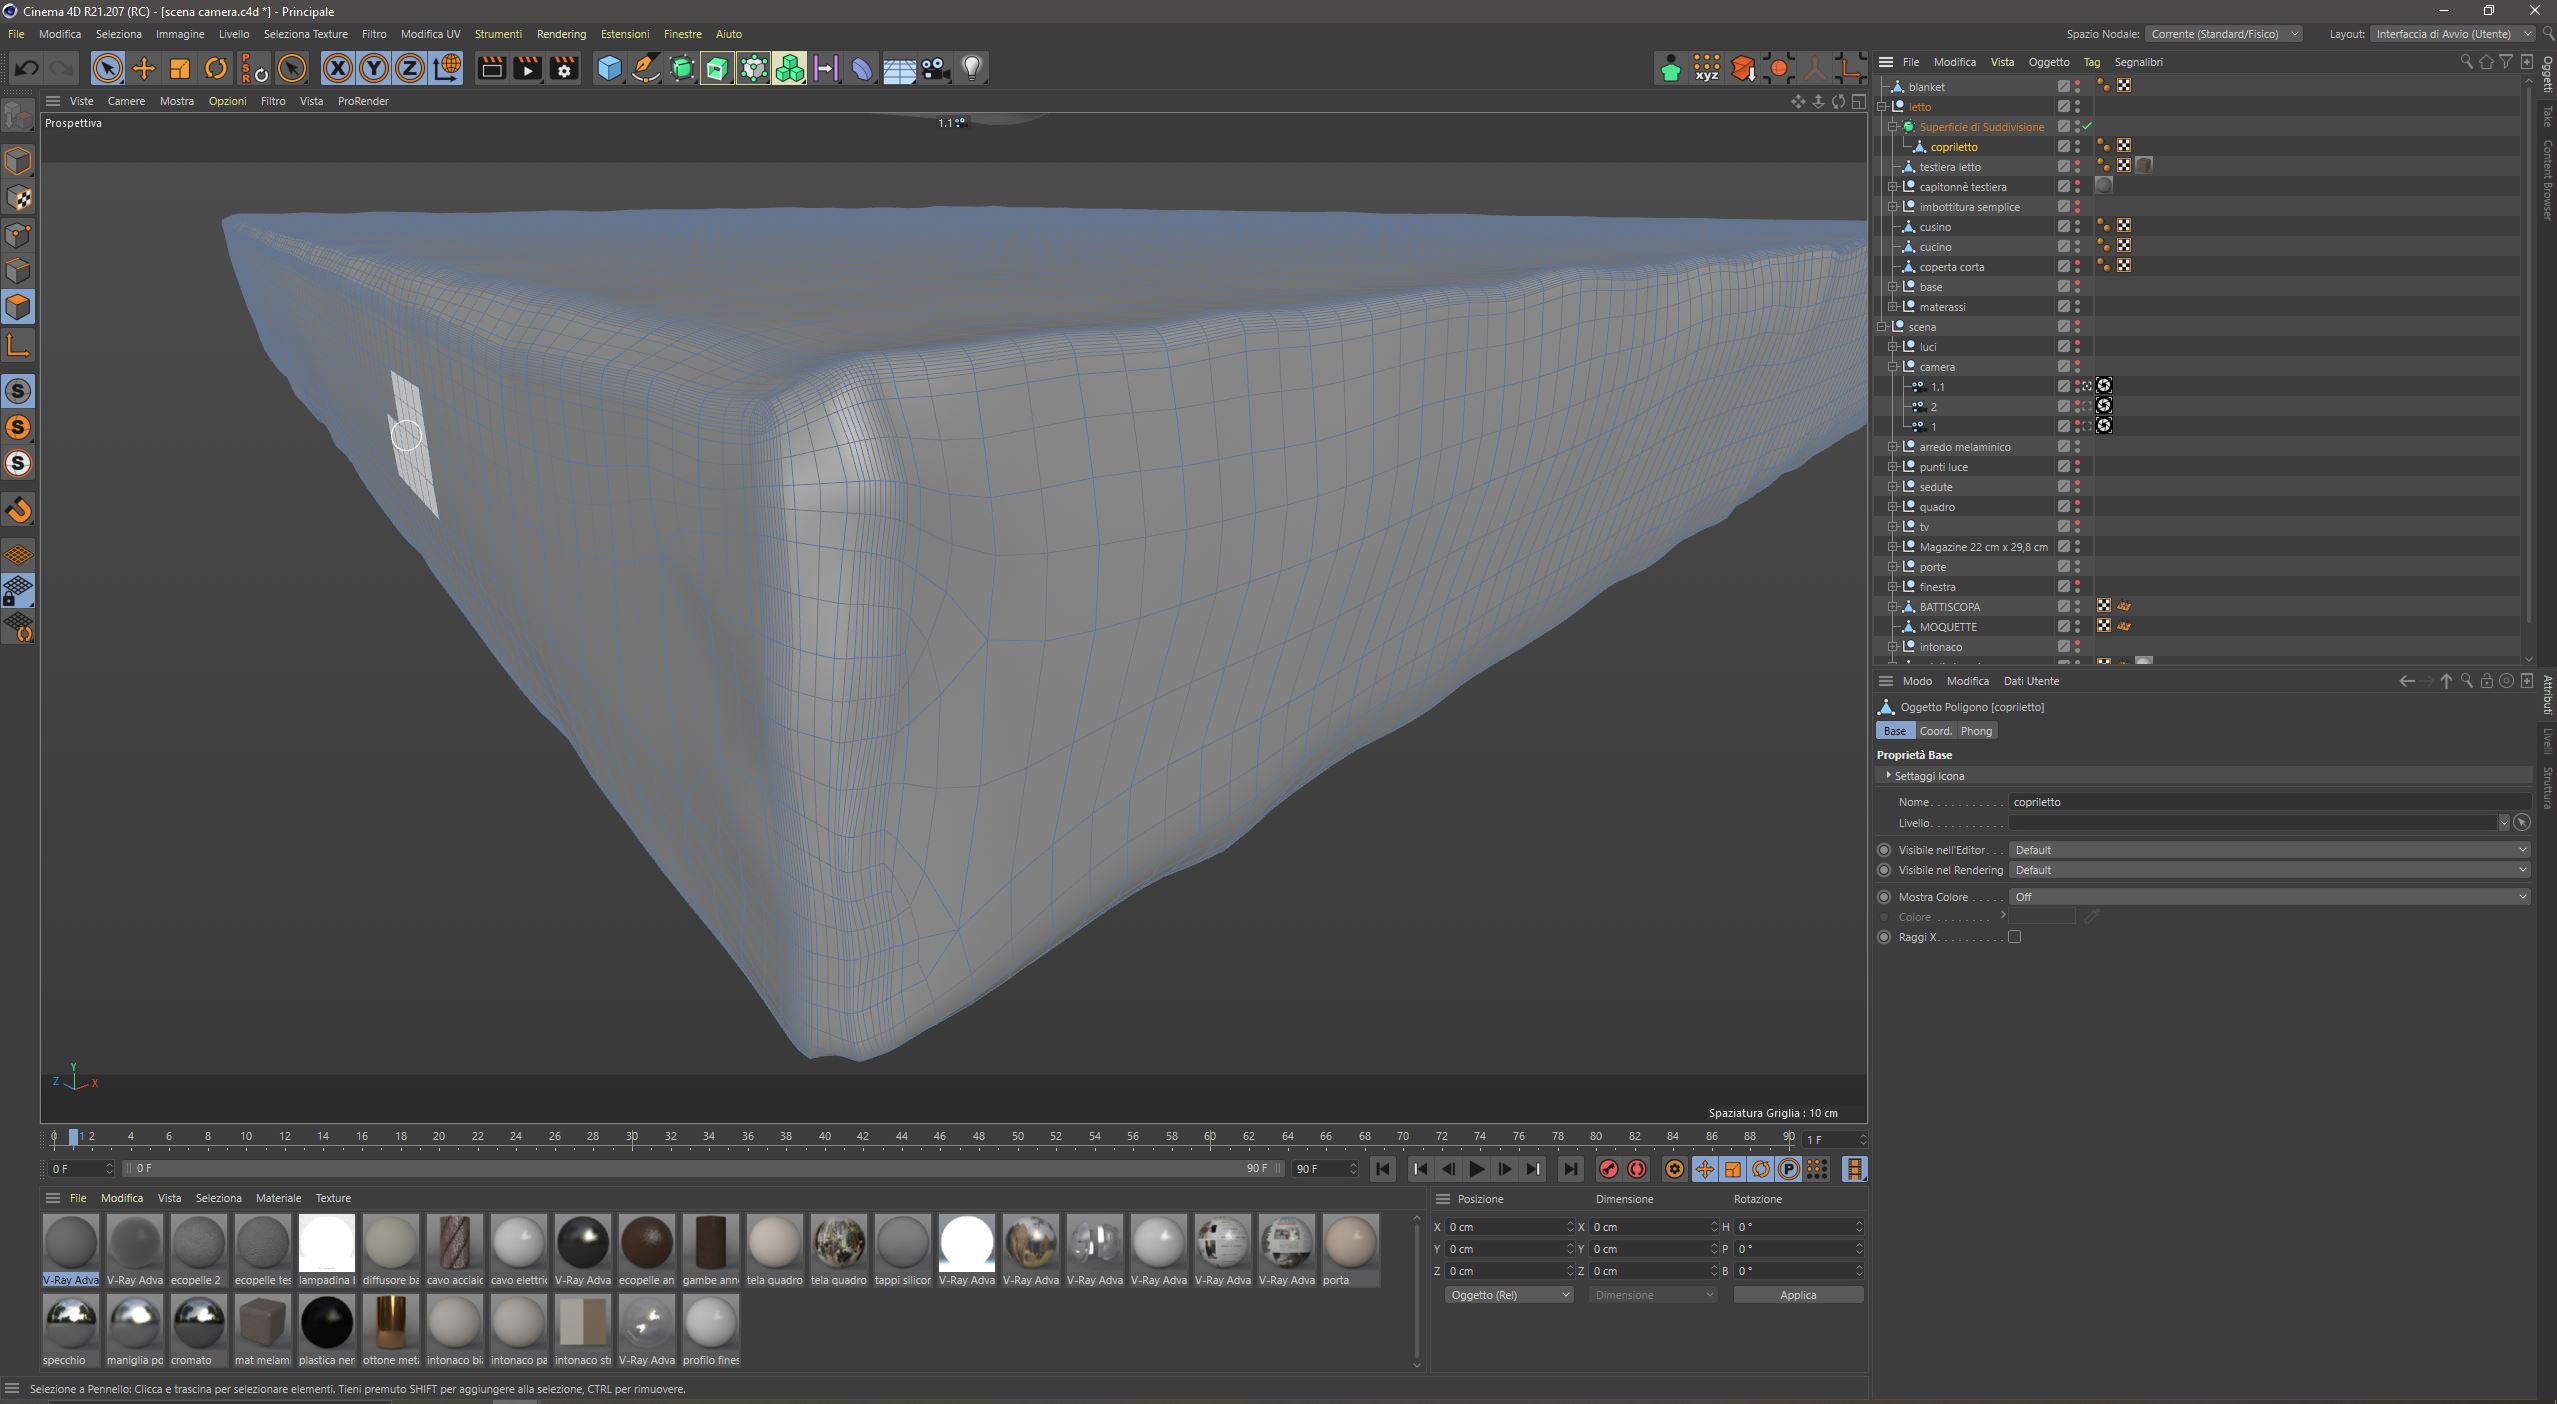Click the Undo arrow icon

[x=27, y=68]
